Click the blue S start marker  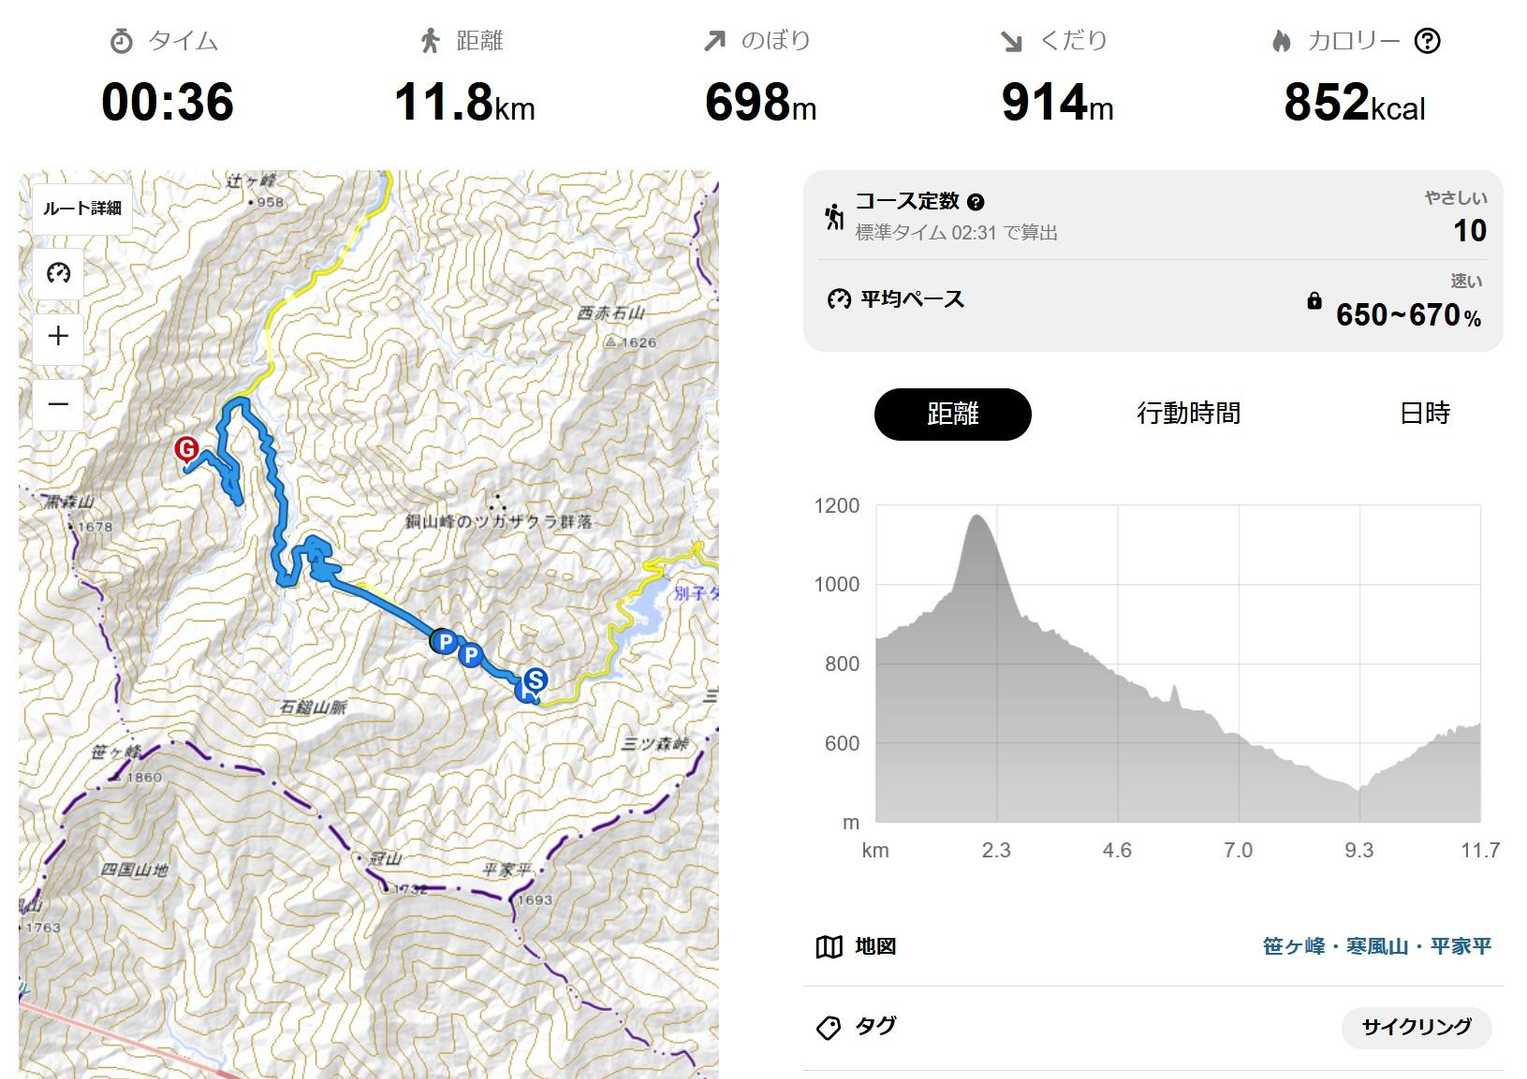tap(536, 680)
